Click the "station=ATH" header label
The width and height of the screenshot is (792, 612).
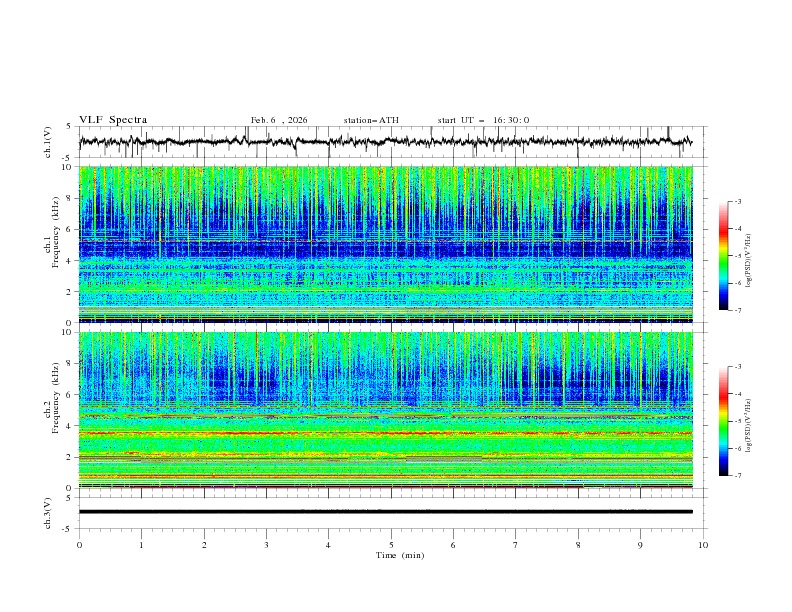[x=371, y=120]
